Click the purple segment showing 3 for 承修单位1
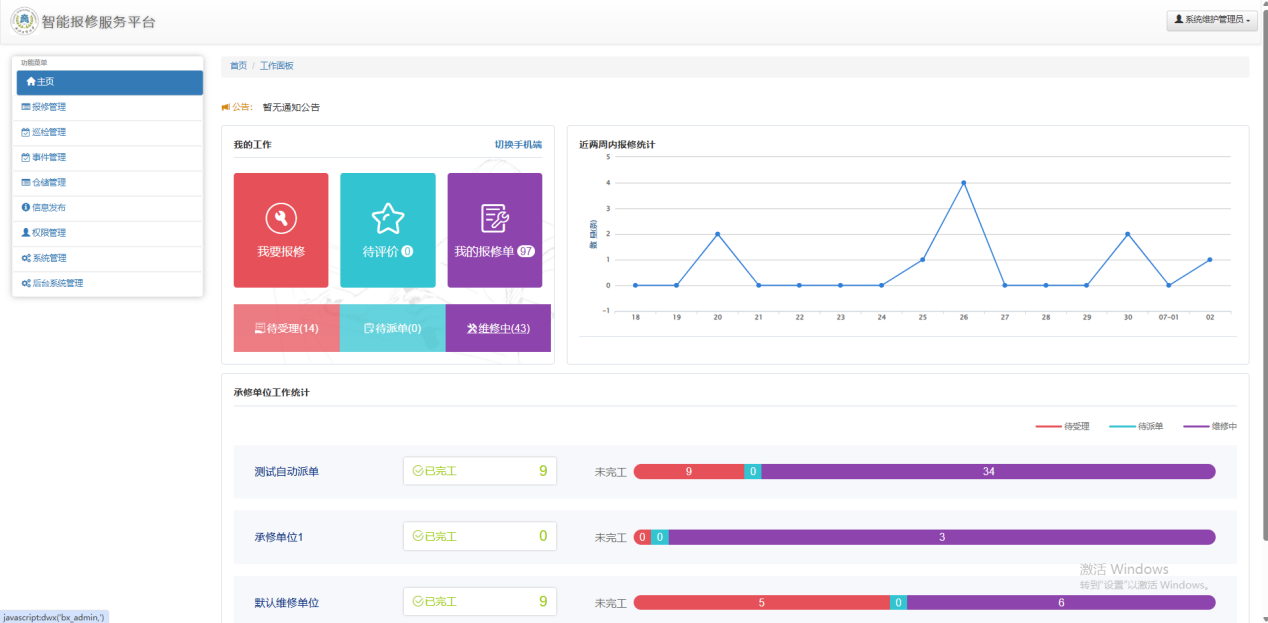The image size is (1268, 623). pos(942,537)
